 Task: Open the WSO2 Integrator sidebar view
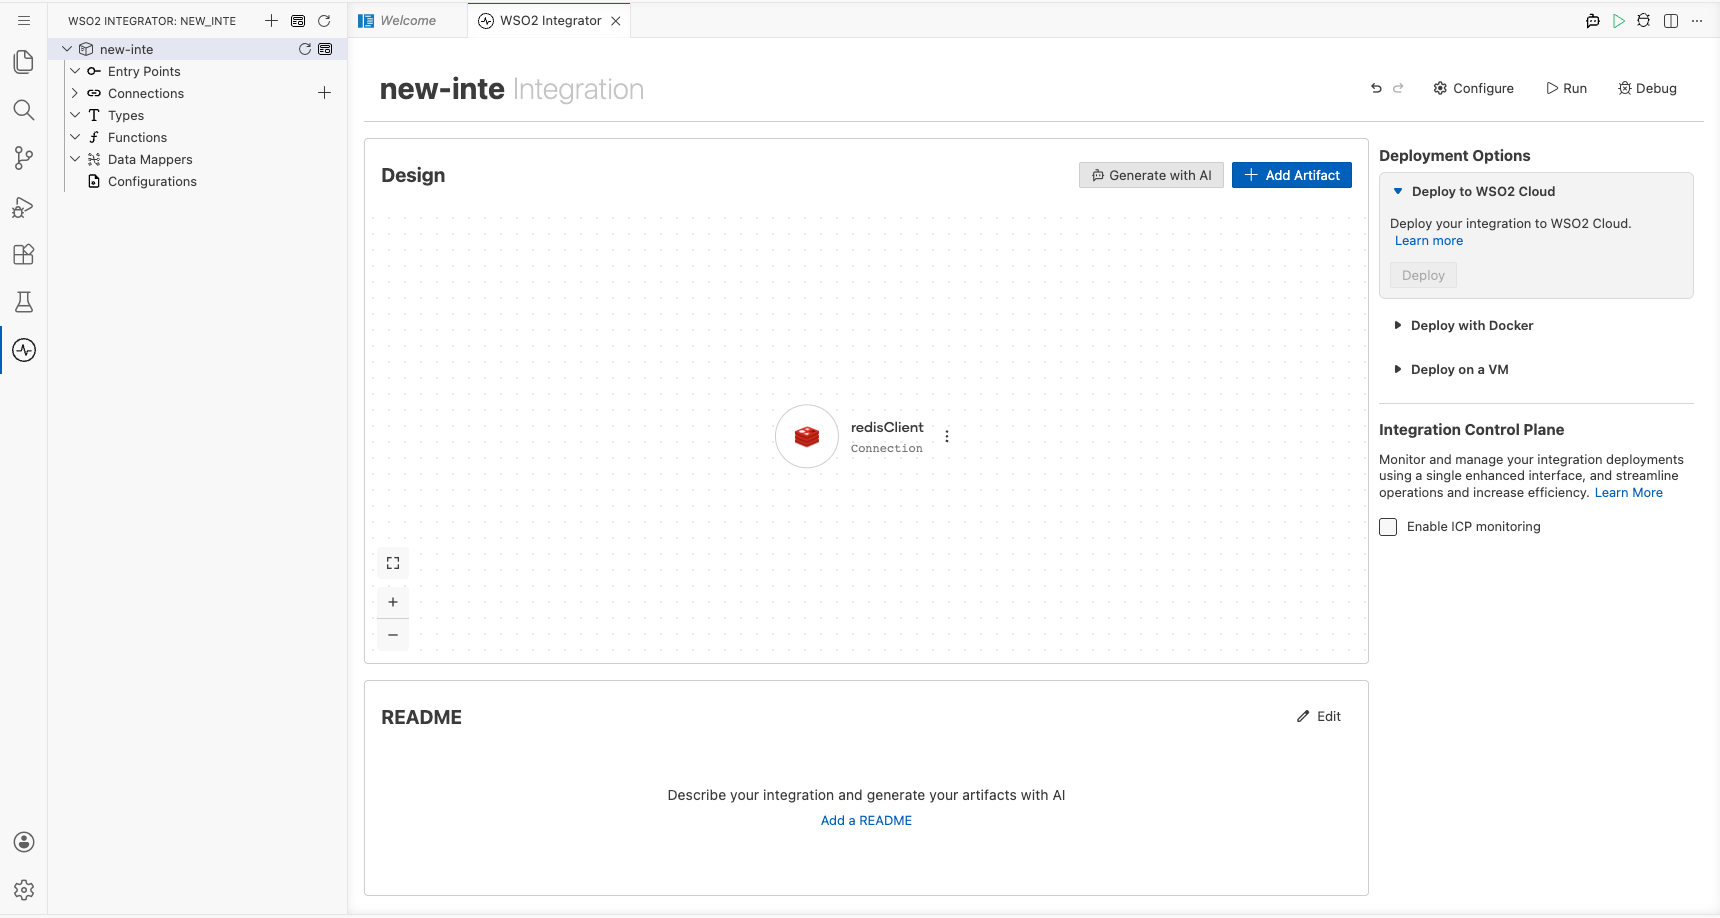pos(24,350)
